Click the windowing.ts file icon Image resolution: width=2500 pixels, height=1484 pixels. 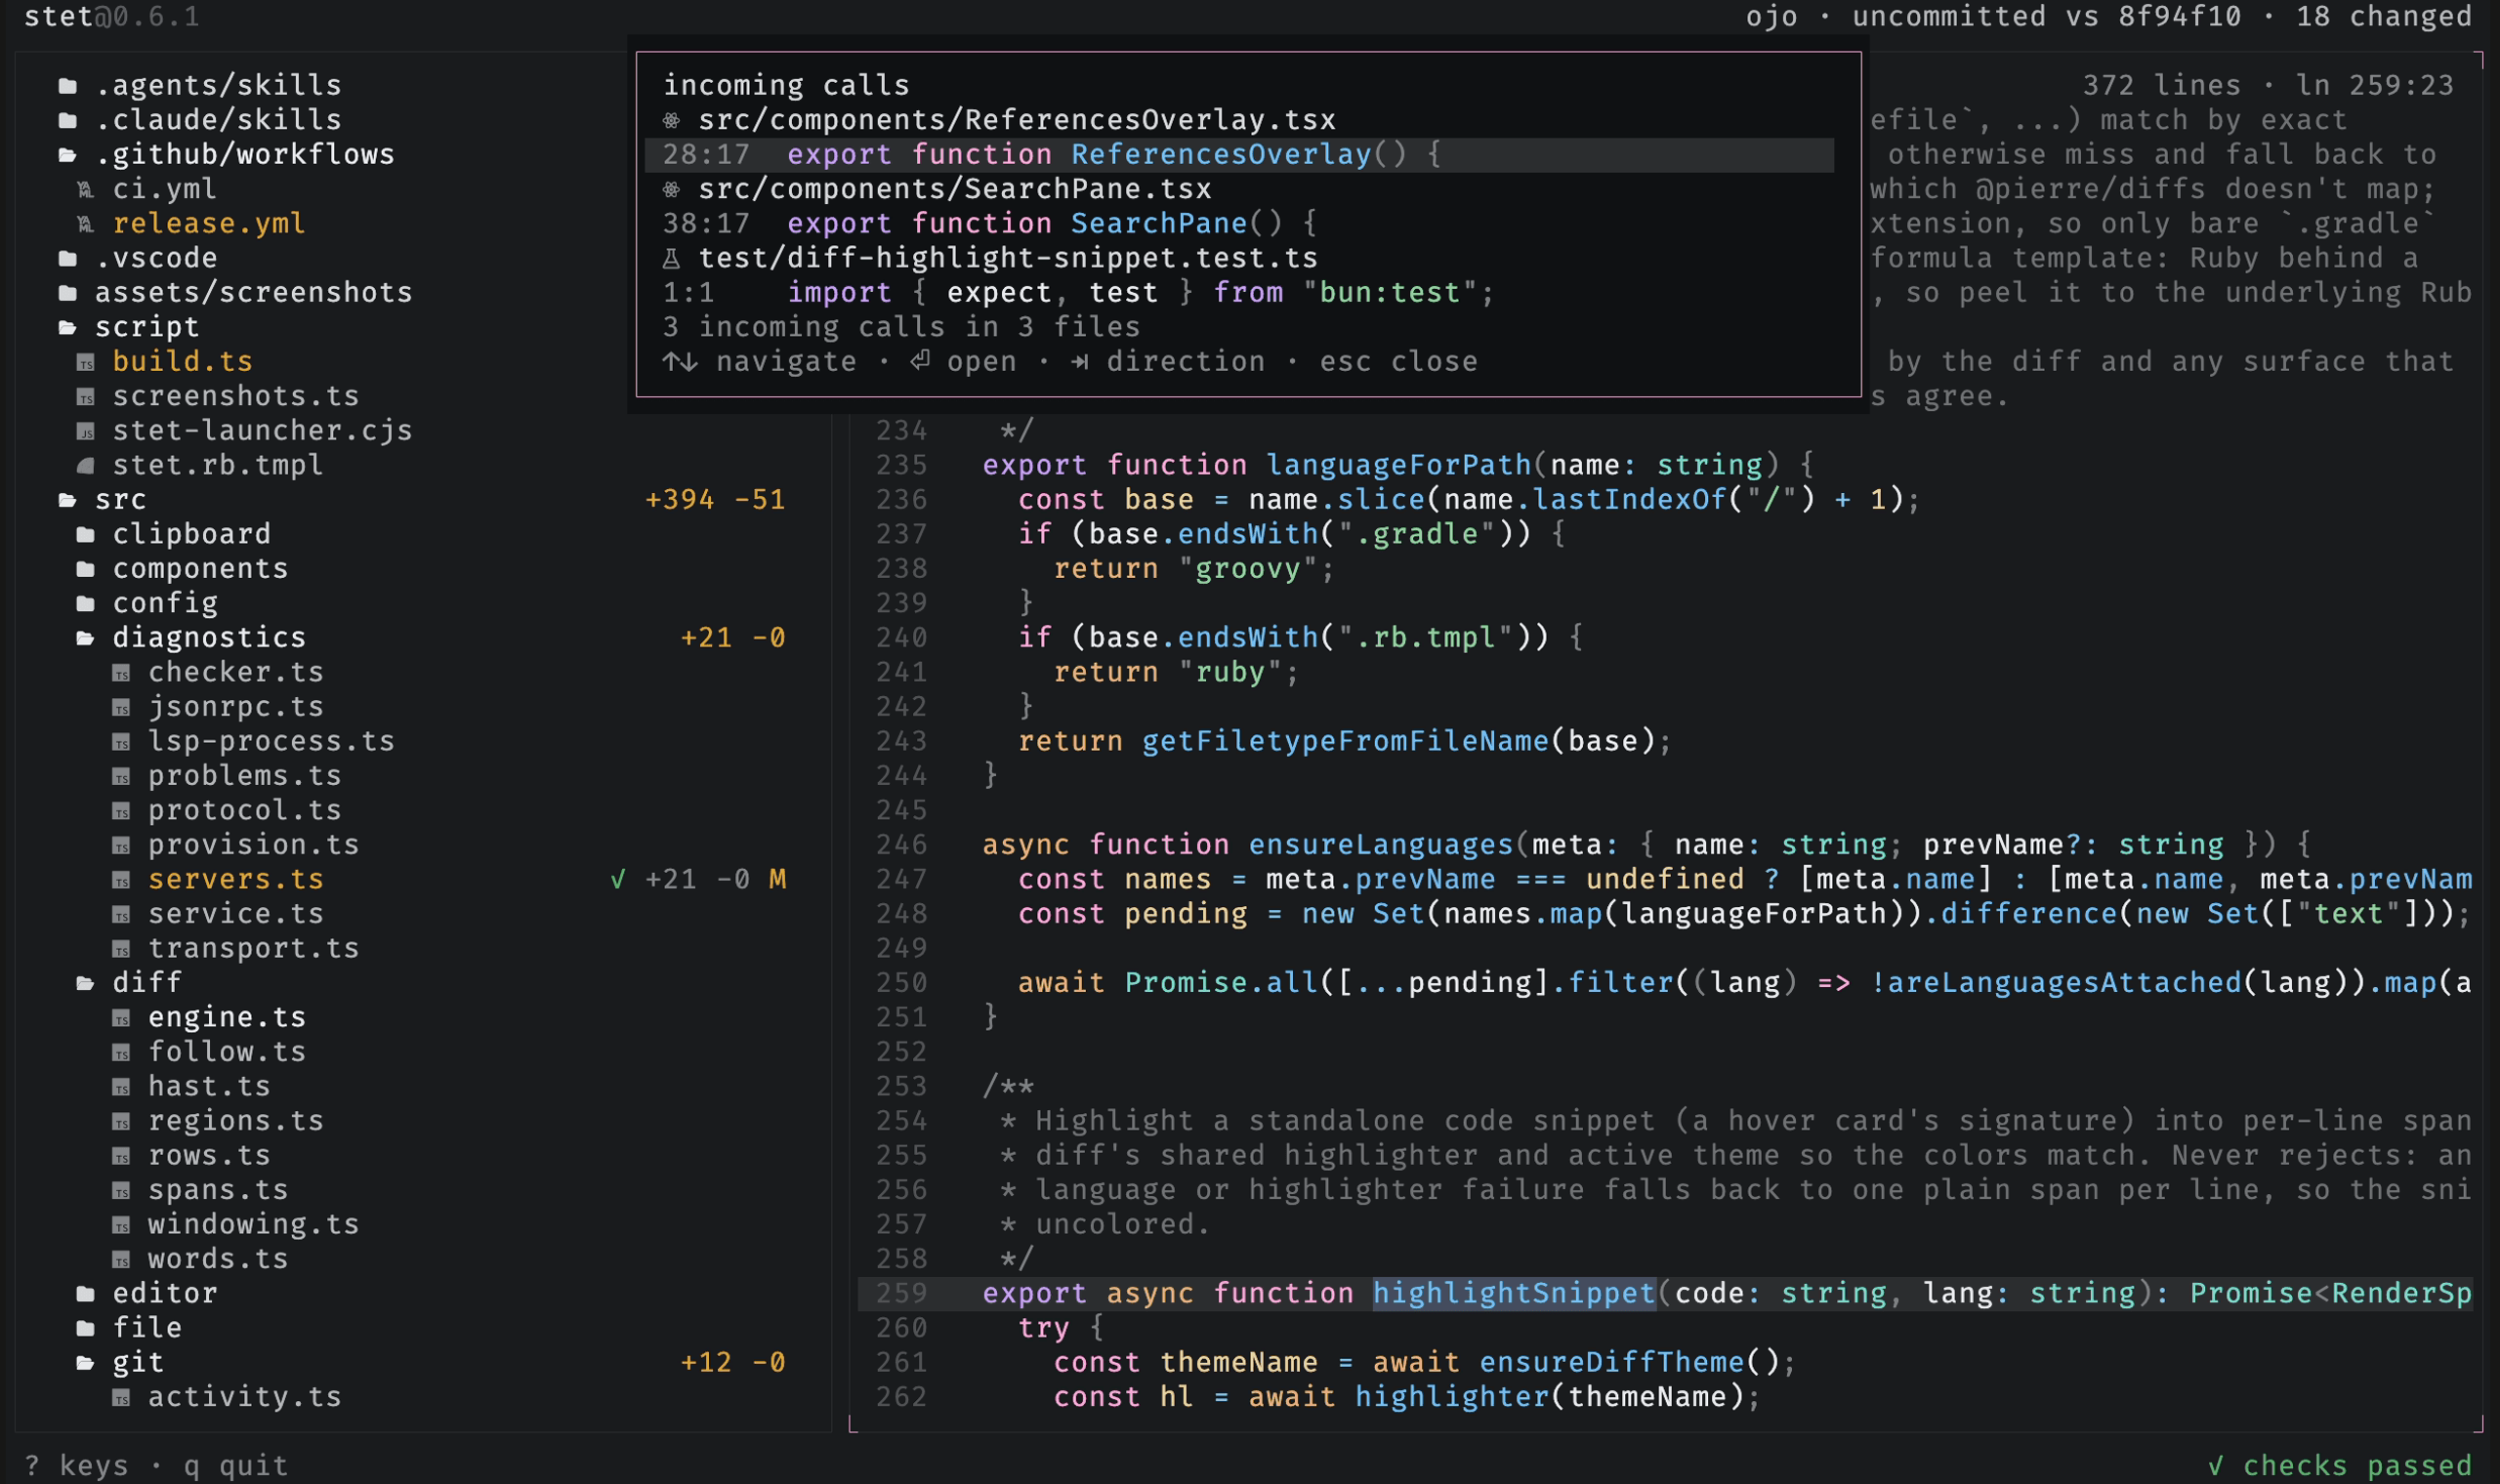121,1225
